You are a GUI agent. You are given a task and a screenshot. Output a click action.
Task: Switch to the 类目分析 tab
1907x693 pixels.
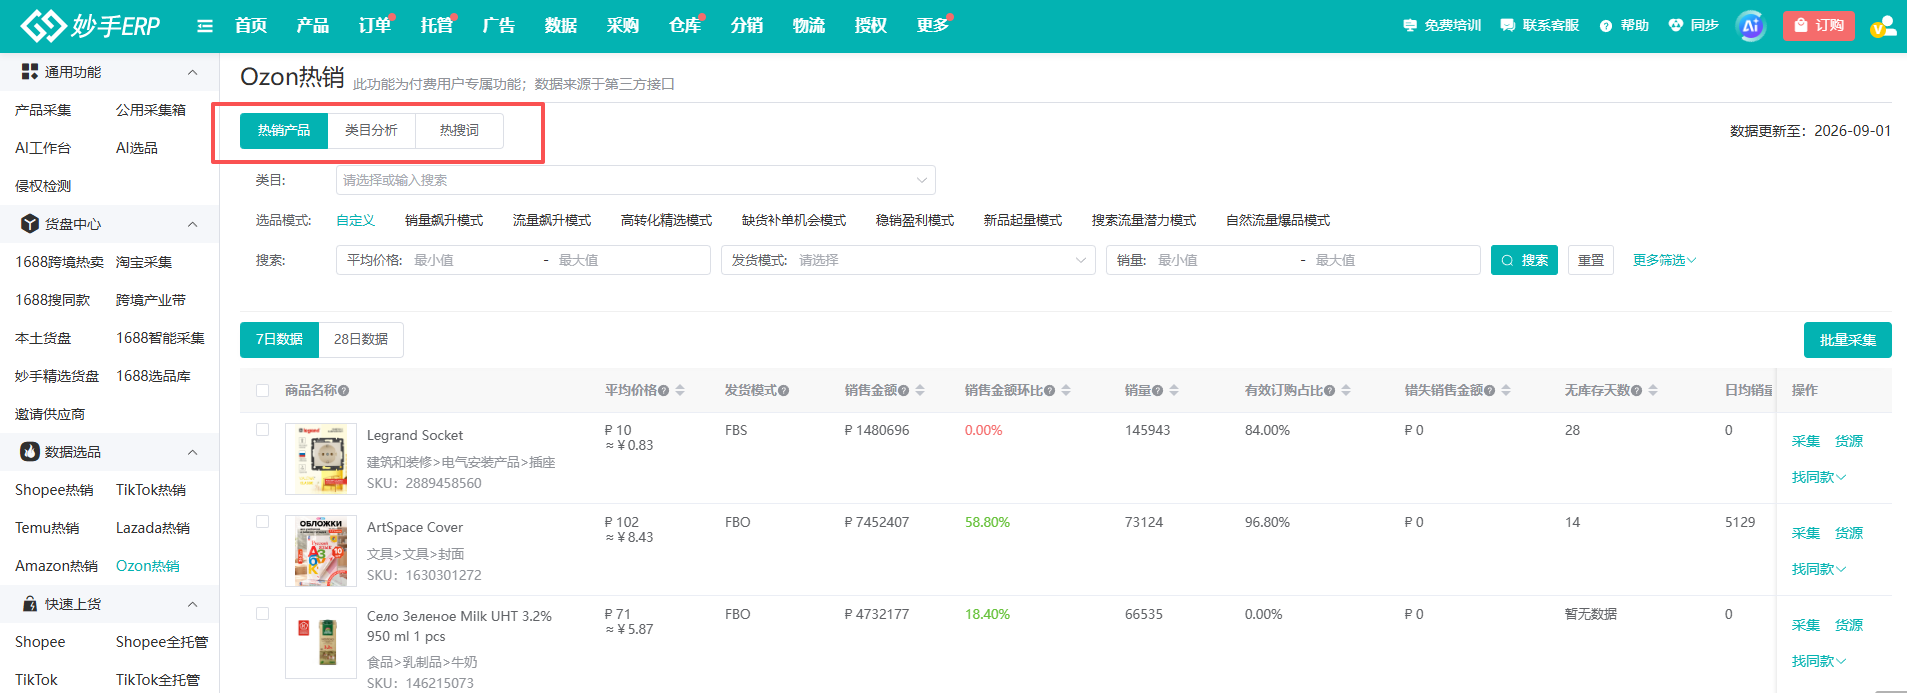(x=371, y=130)
